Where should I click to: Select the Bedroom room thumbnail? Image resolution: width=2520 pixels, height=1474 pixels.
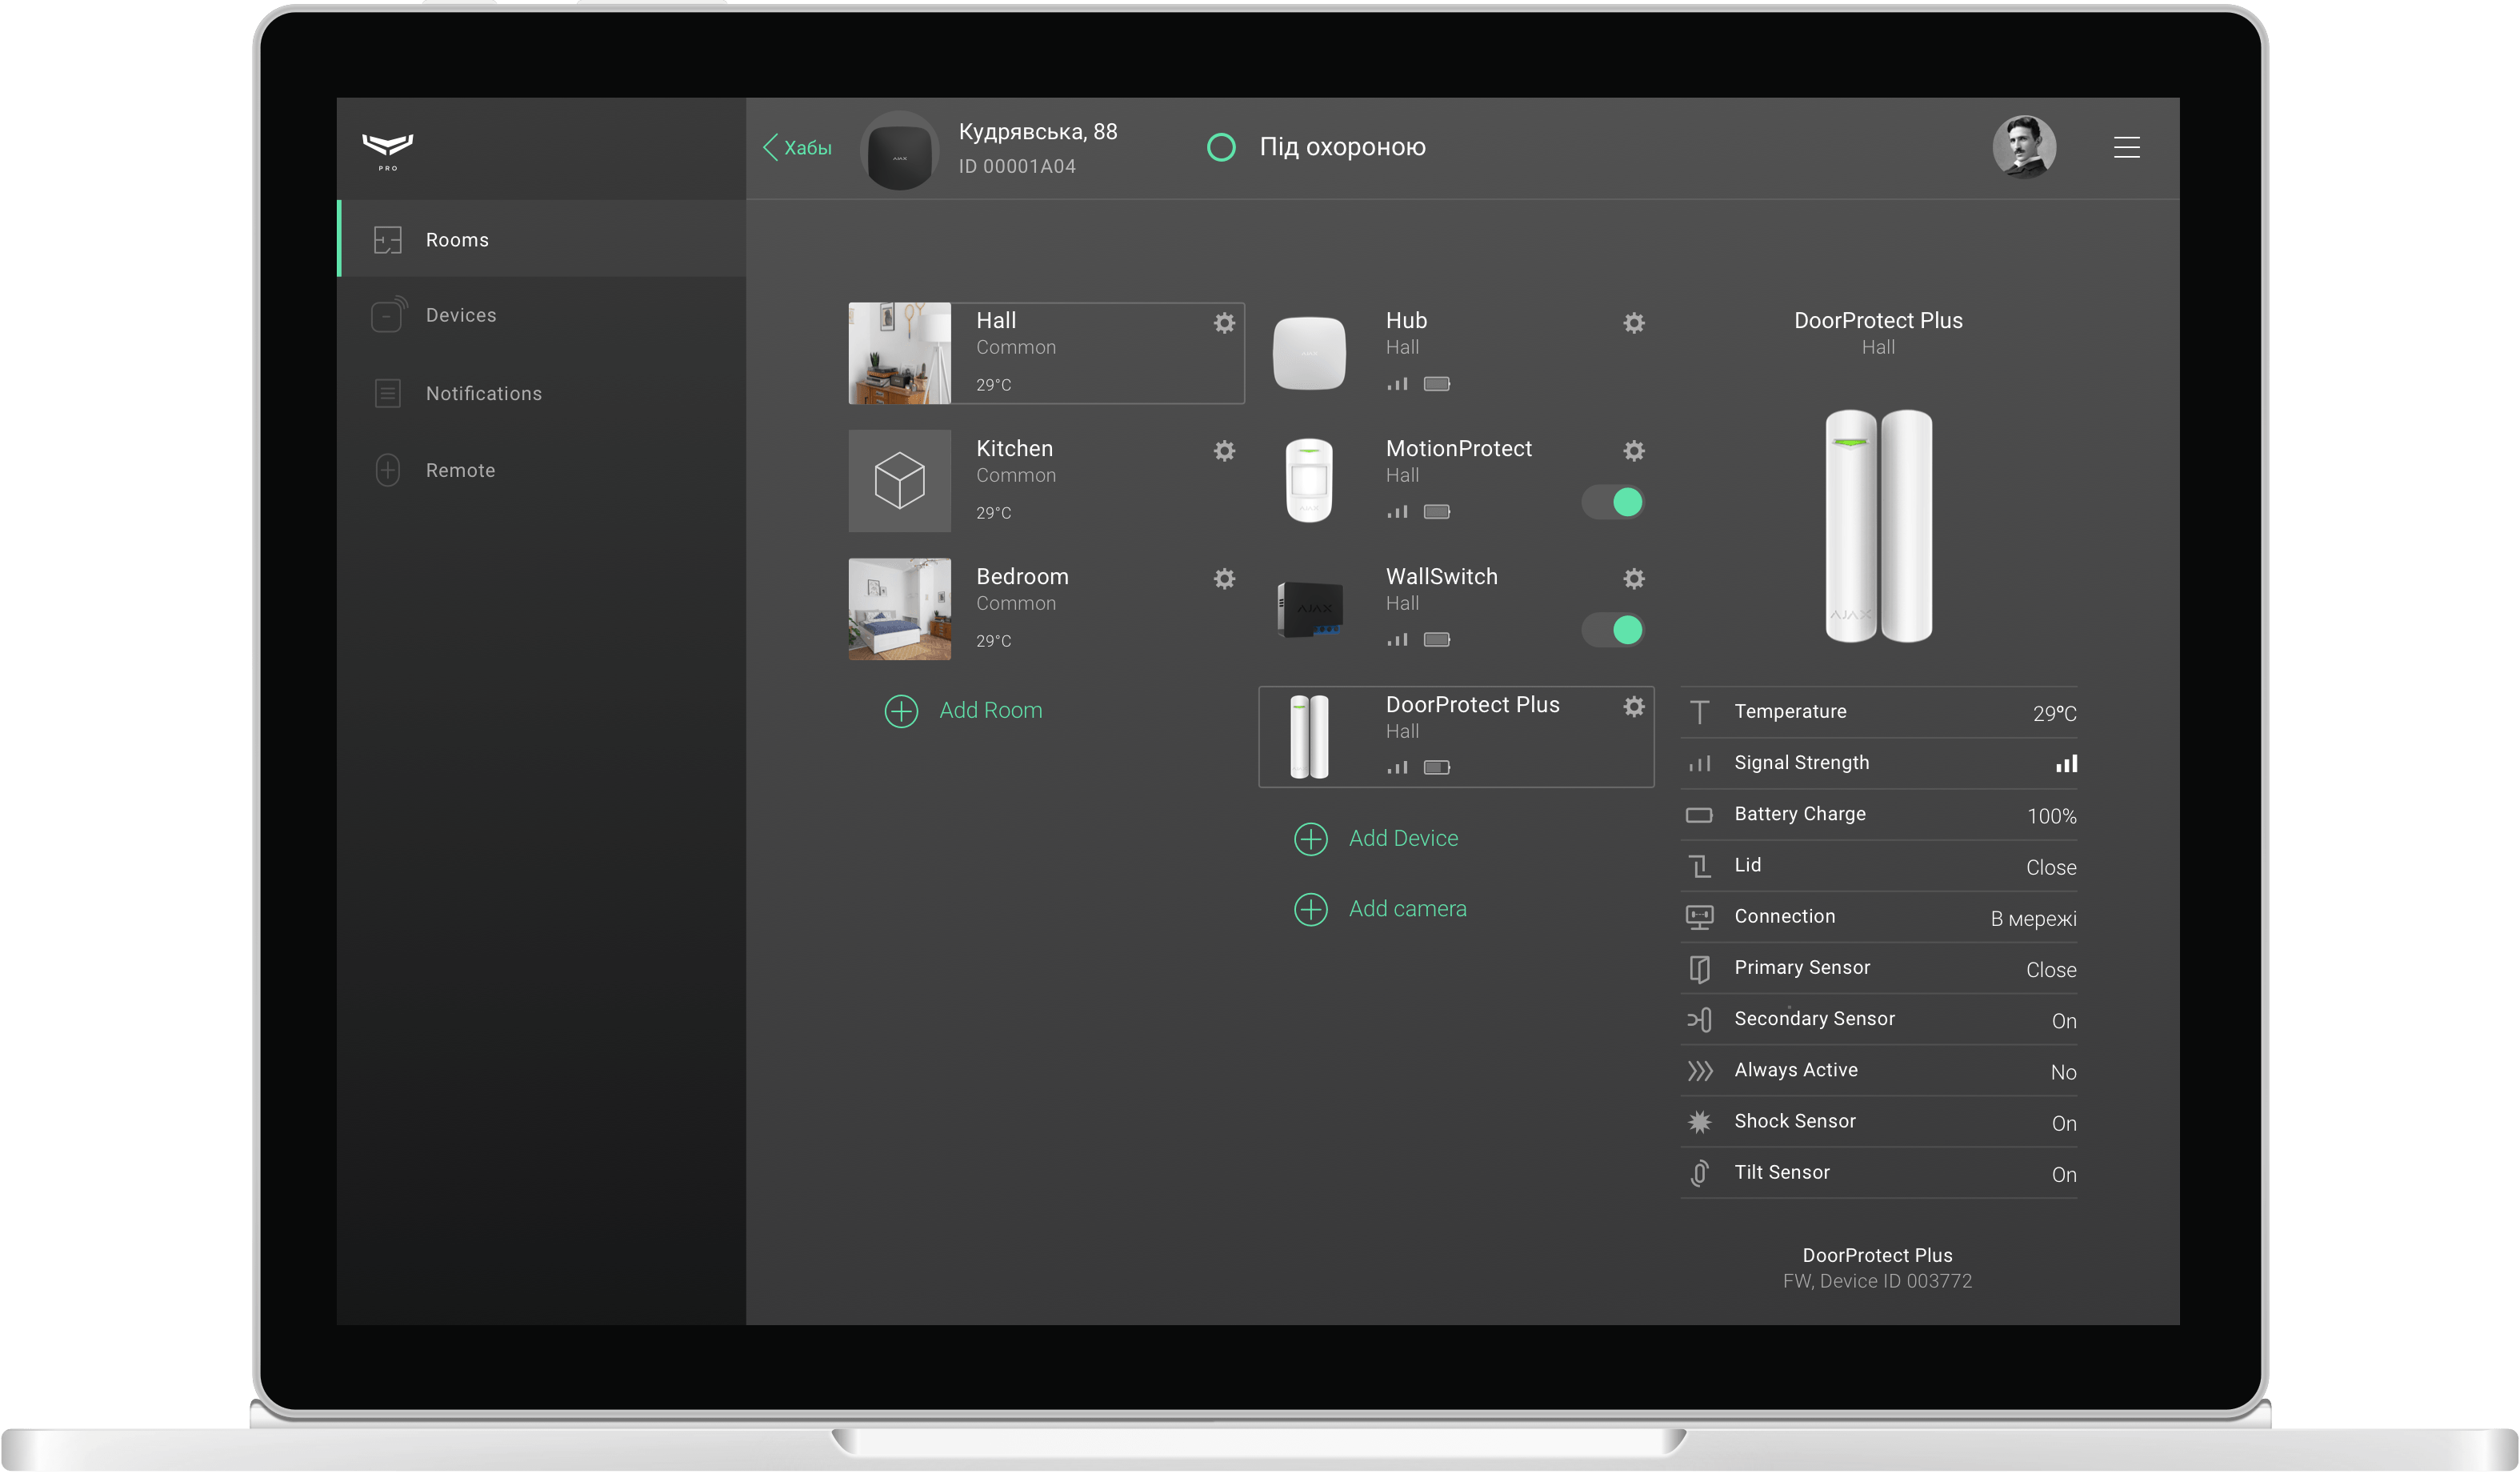[x=899, y=609]
